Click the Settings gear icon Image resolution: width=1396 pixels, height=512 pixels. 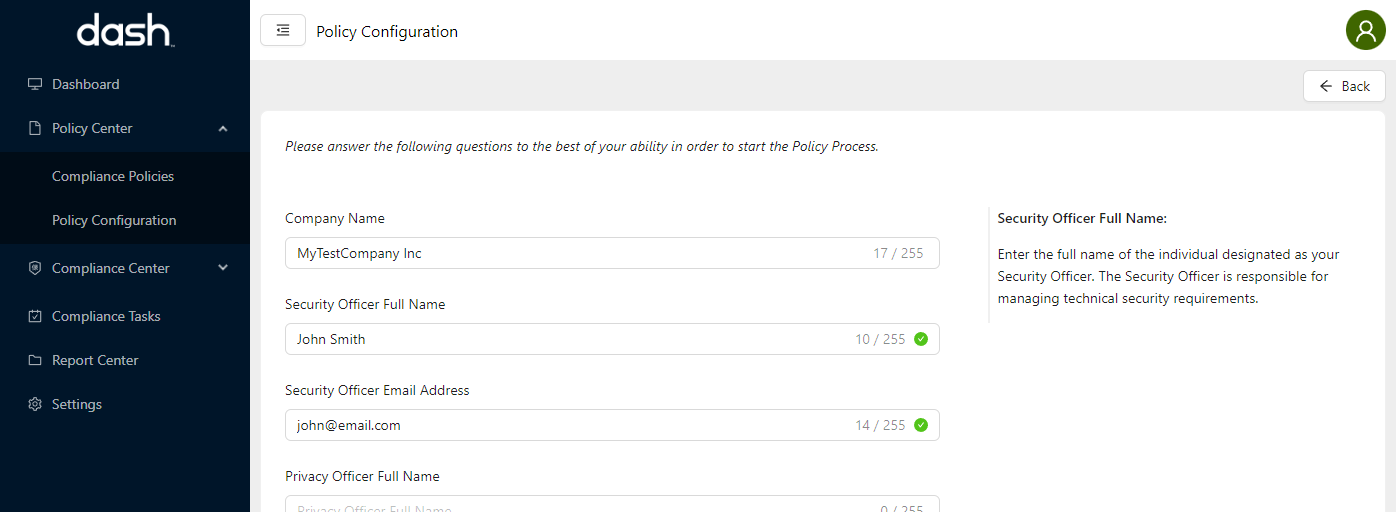click(35, 404)
